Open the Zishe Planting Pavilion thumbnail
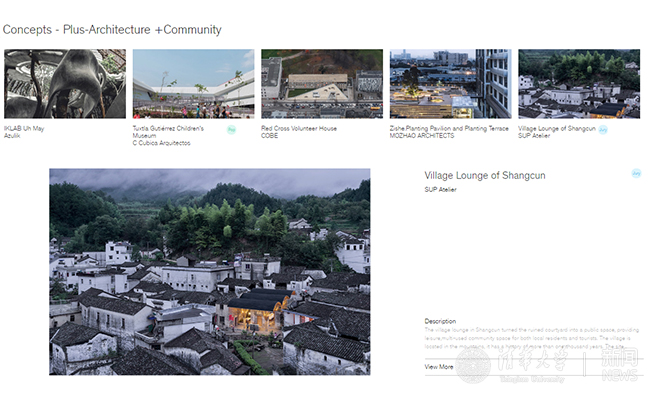The width and height of the screenshot is (650, 400). click(x=450, y=84)
